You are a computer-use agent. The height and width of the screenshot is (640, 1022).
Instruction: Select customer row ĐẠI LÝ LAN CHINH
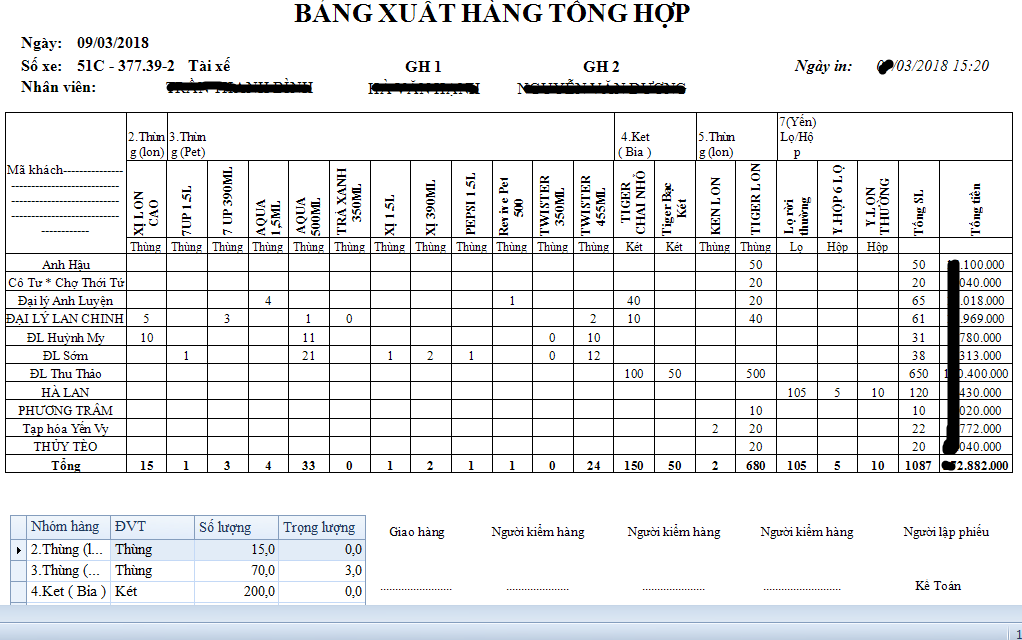tap(66, 319)
